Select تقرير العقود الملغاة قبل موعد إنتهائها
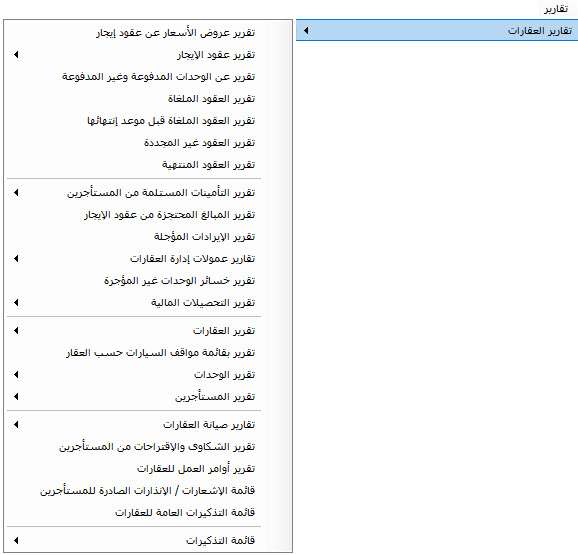Screen dimensions: 578x555 pos(171,121)
